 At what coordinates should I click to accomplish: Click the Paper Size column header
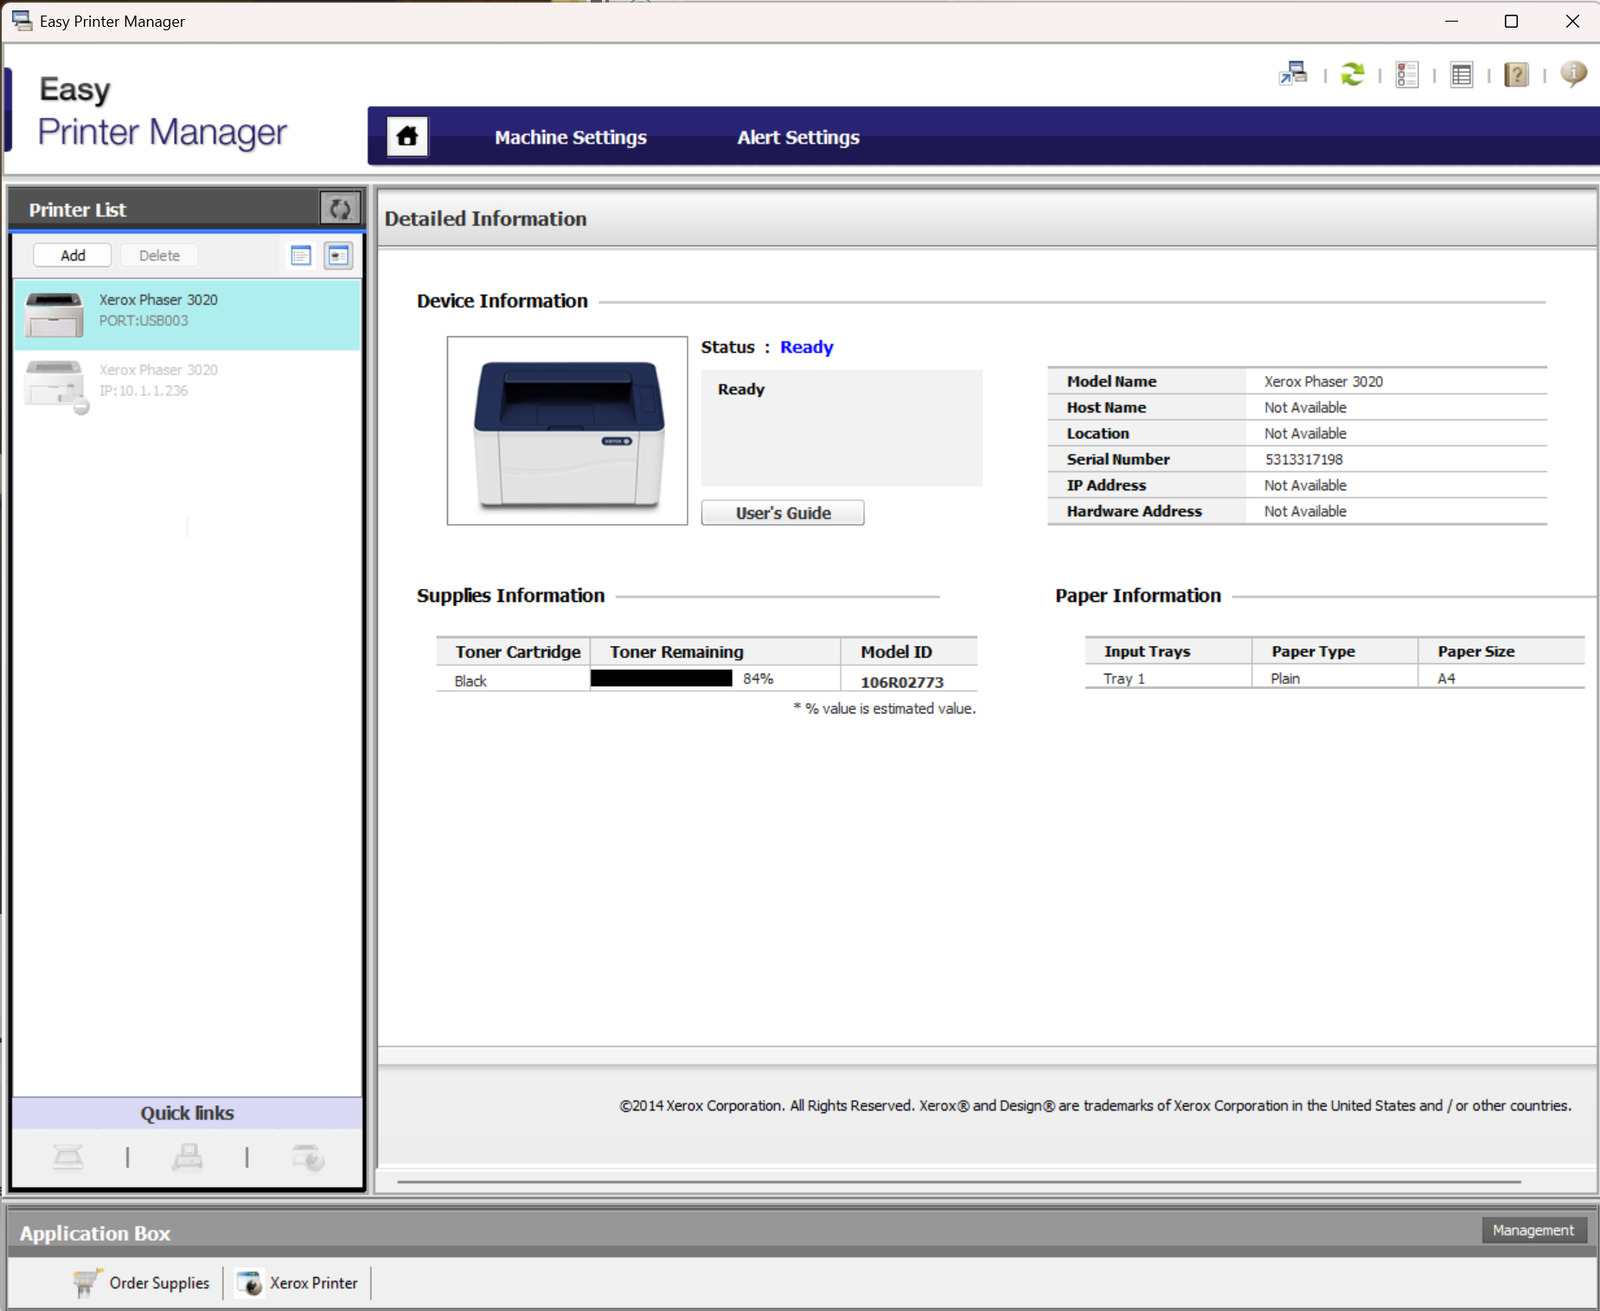point(1501,651)
